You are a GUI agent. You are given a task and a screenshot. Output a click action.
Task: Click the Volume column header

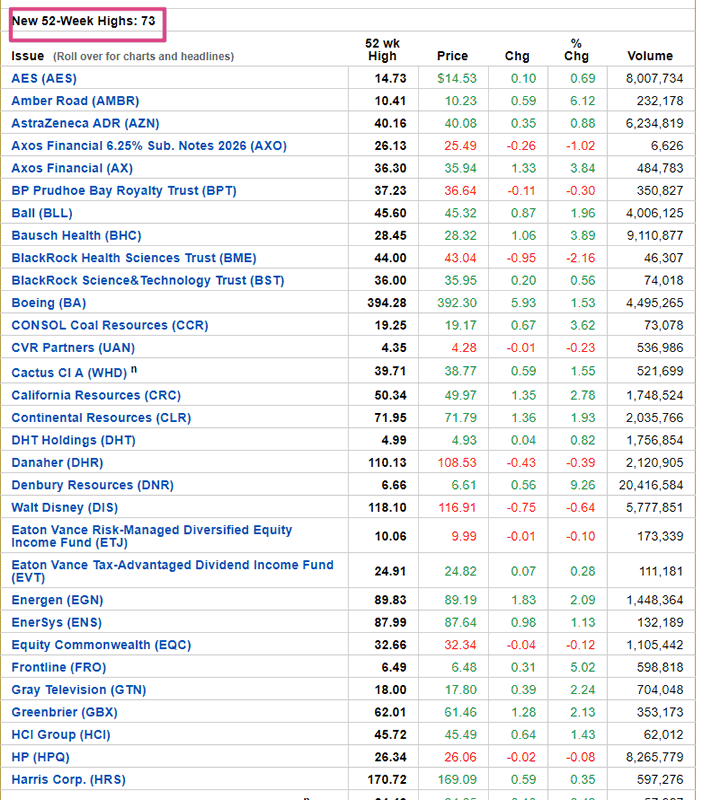[650, 56]
